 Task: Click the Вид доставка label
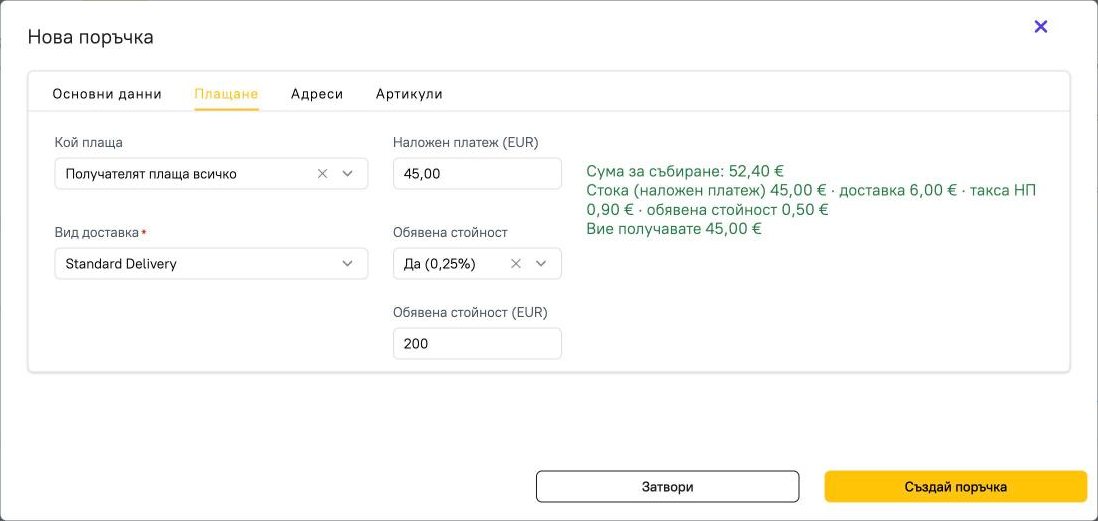tap(97, 232)
